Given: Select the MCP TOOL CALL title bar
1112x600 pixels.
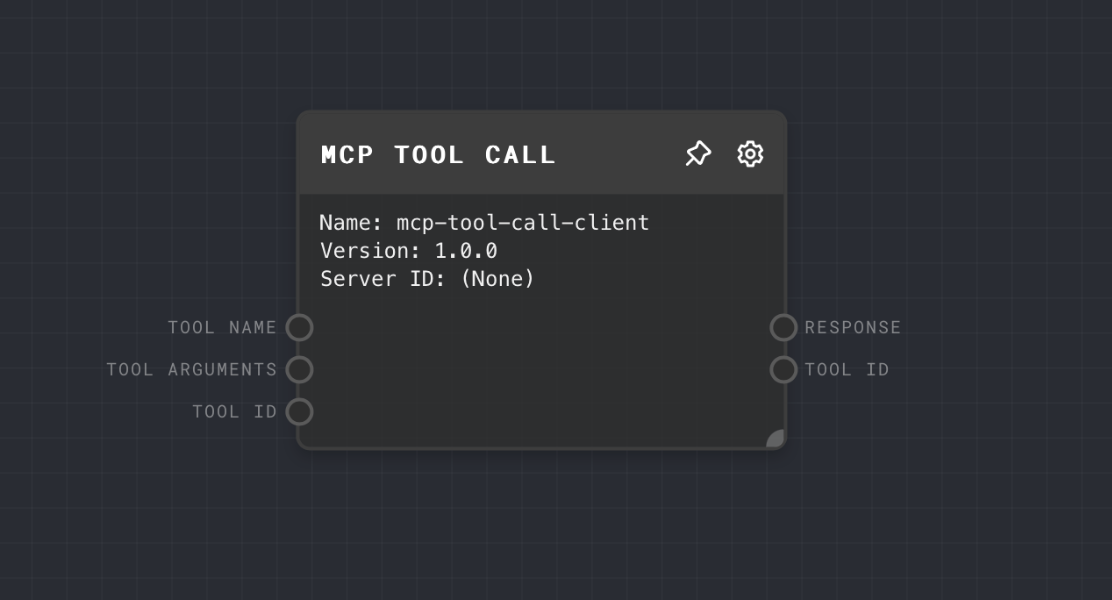Looking at the screenshot, I should [542, 153].
